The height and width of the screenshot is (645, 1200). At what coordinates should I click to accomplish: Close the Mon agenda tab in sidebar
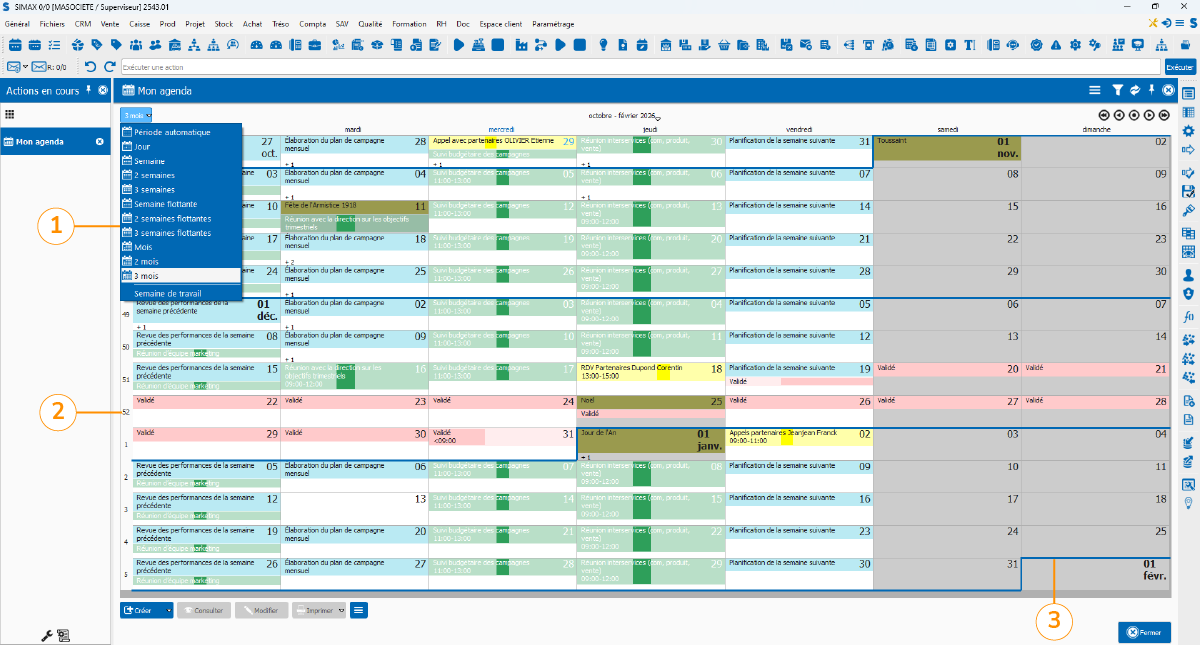[99, 142]
